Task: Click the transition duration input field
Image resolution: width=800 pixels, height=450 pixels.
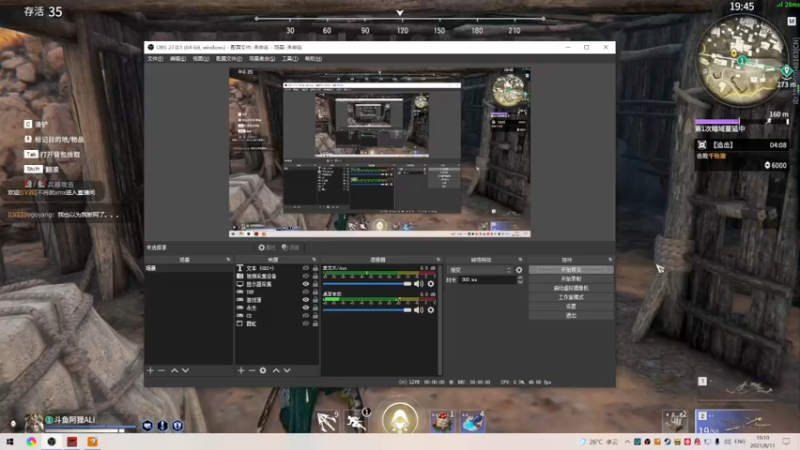Action: tap(487, 280)
